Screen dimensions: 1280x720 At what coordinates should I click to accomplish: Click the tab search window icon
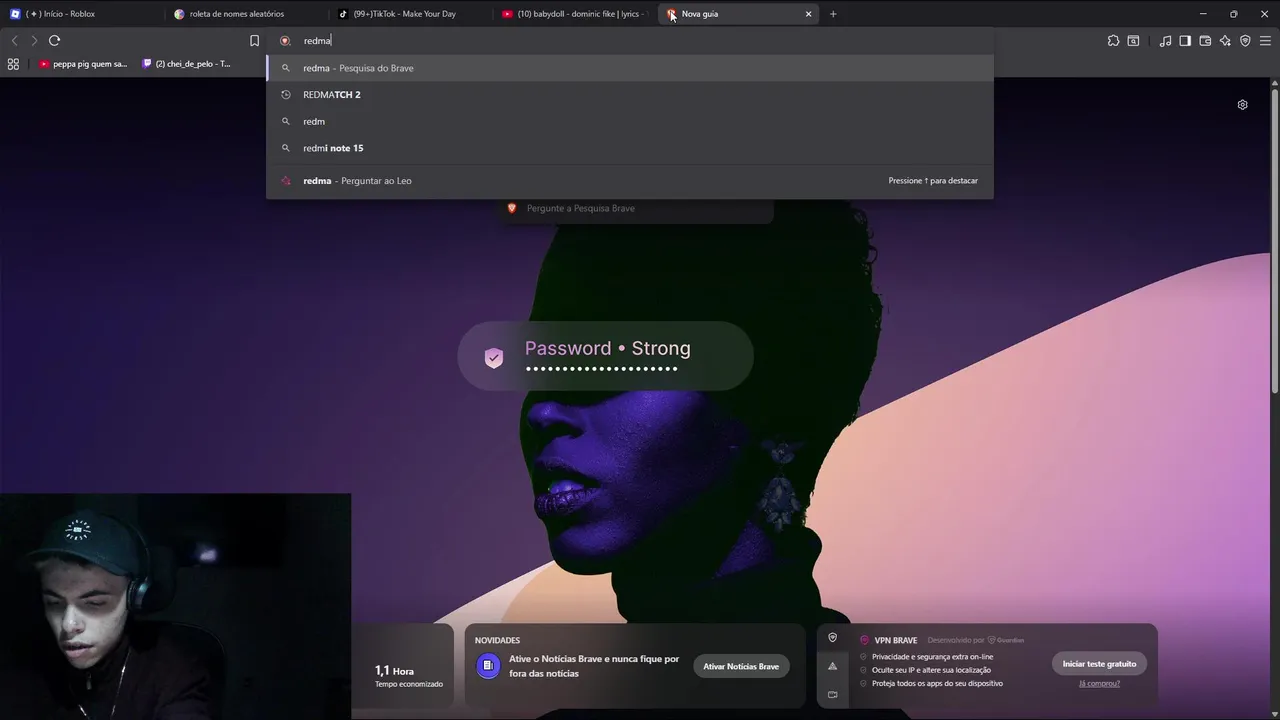1133,41
